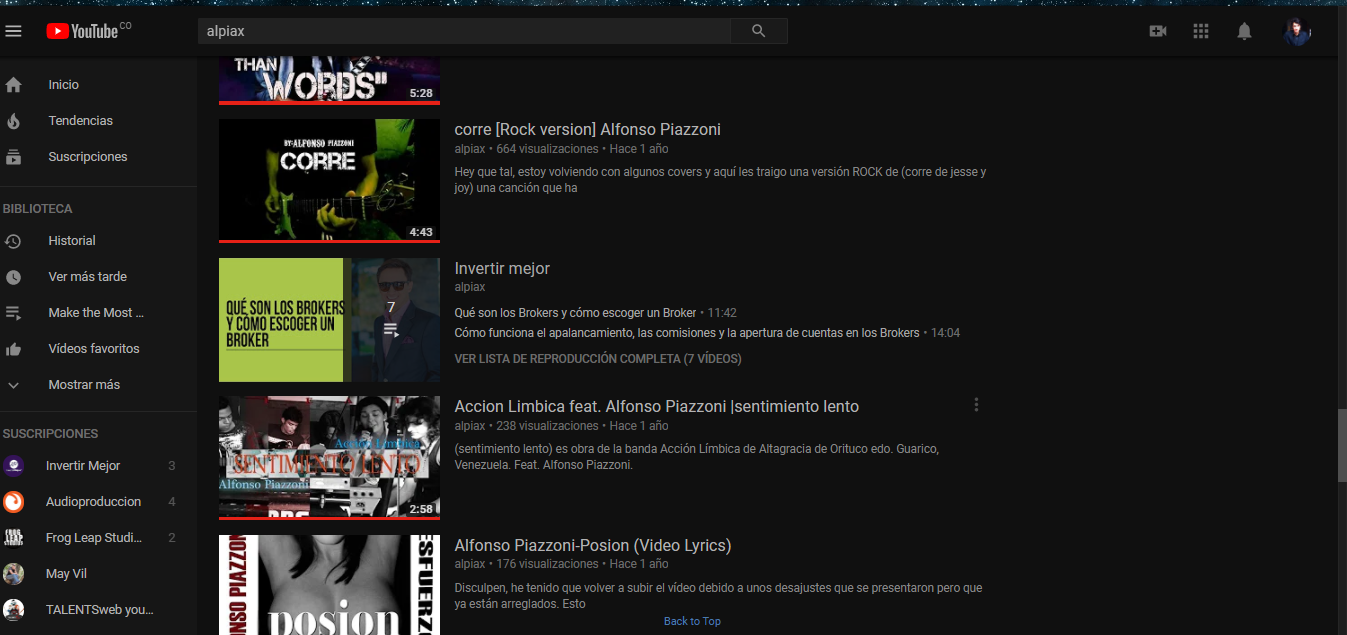
Task: Open May Vil channel avatar
Action: (x=13, y=574)
